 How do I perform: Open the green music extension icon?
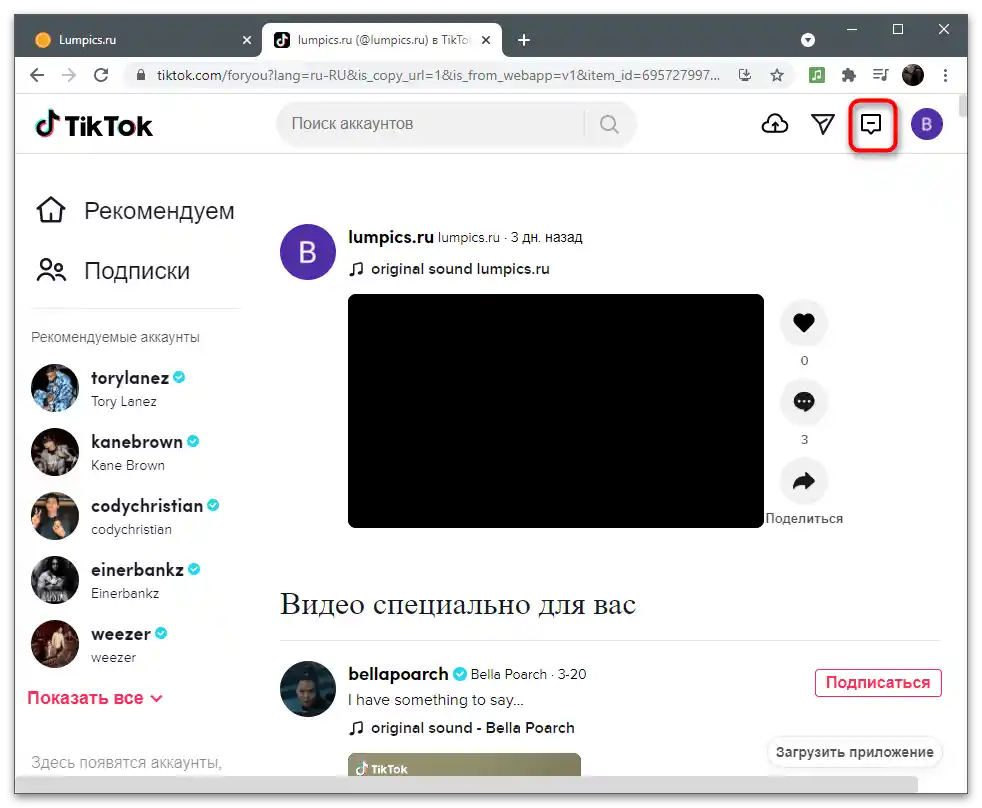(x=817, y=75)
